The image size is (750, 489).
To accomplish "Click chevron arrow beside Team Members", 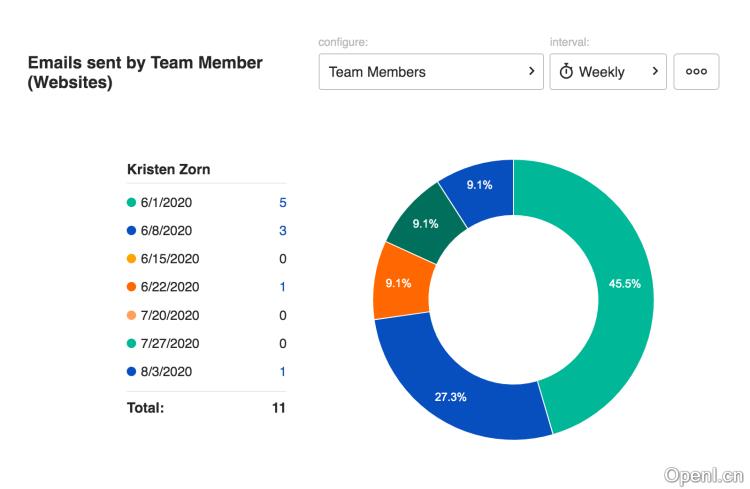I will (x=531, y=71).
